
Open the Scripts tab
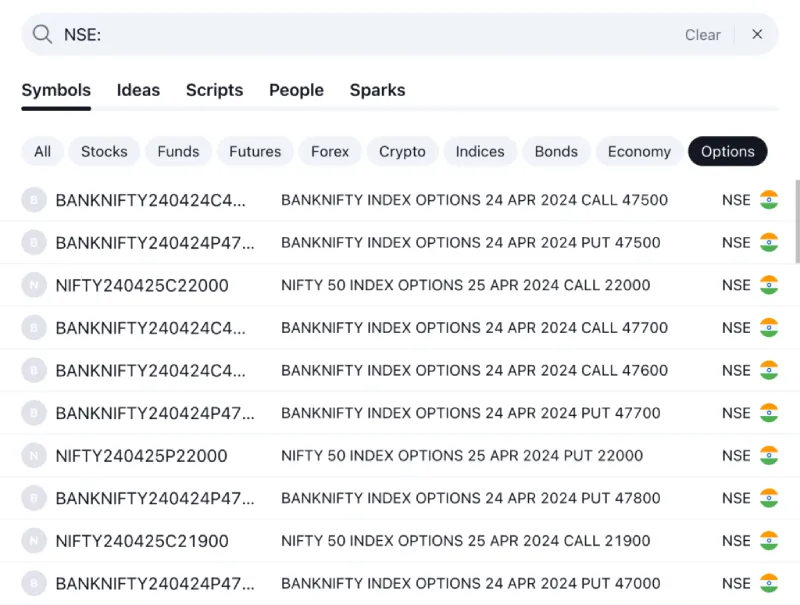coord(214,90)
